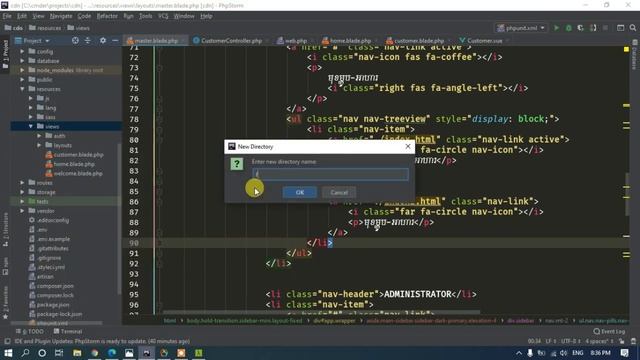Expand the config folder
Viewport: 640px width, 360px height.
[22, 51]
